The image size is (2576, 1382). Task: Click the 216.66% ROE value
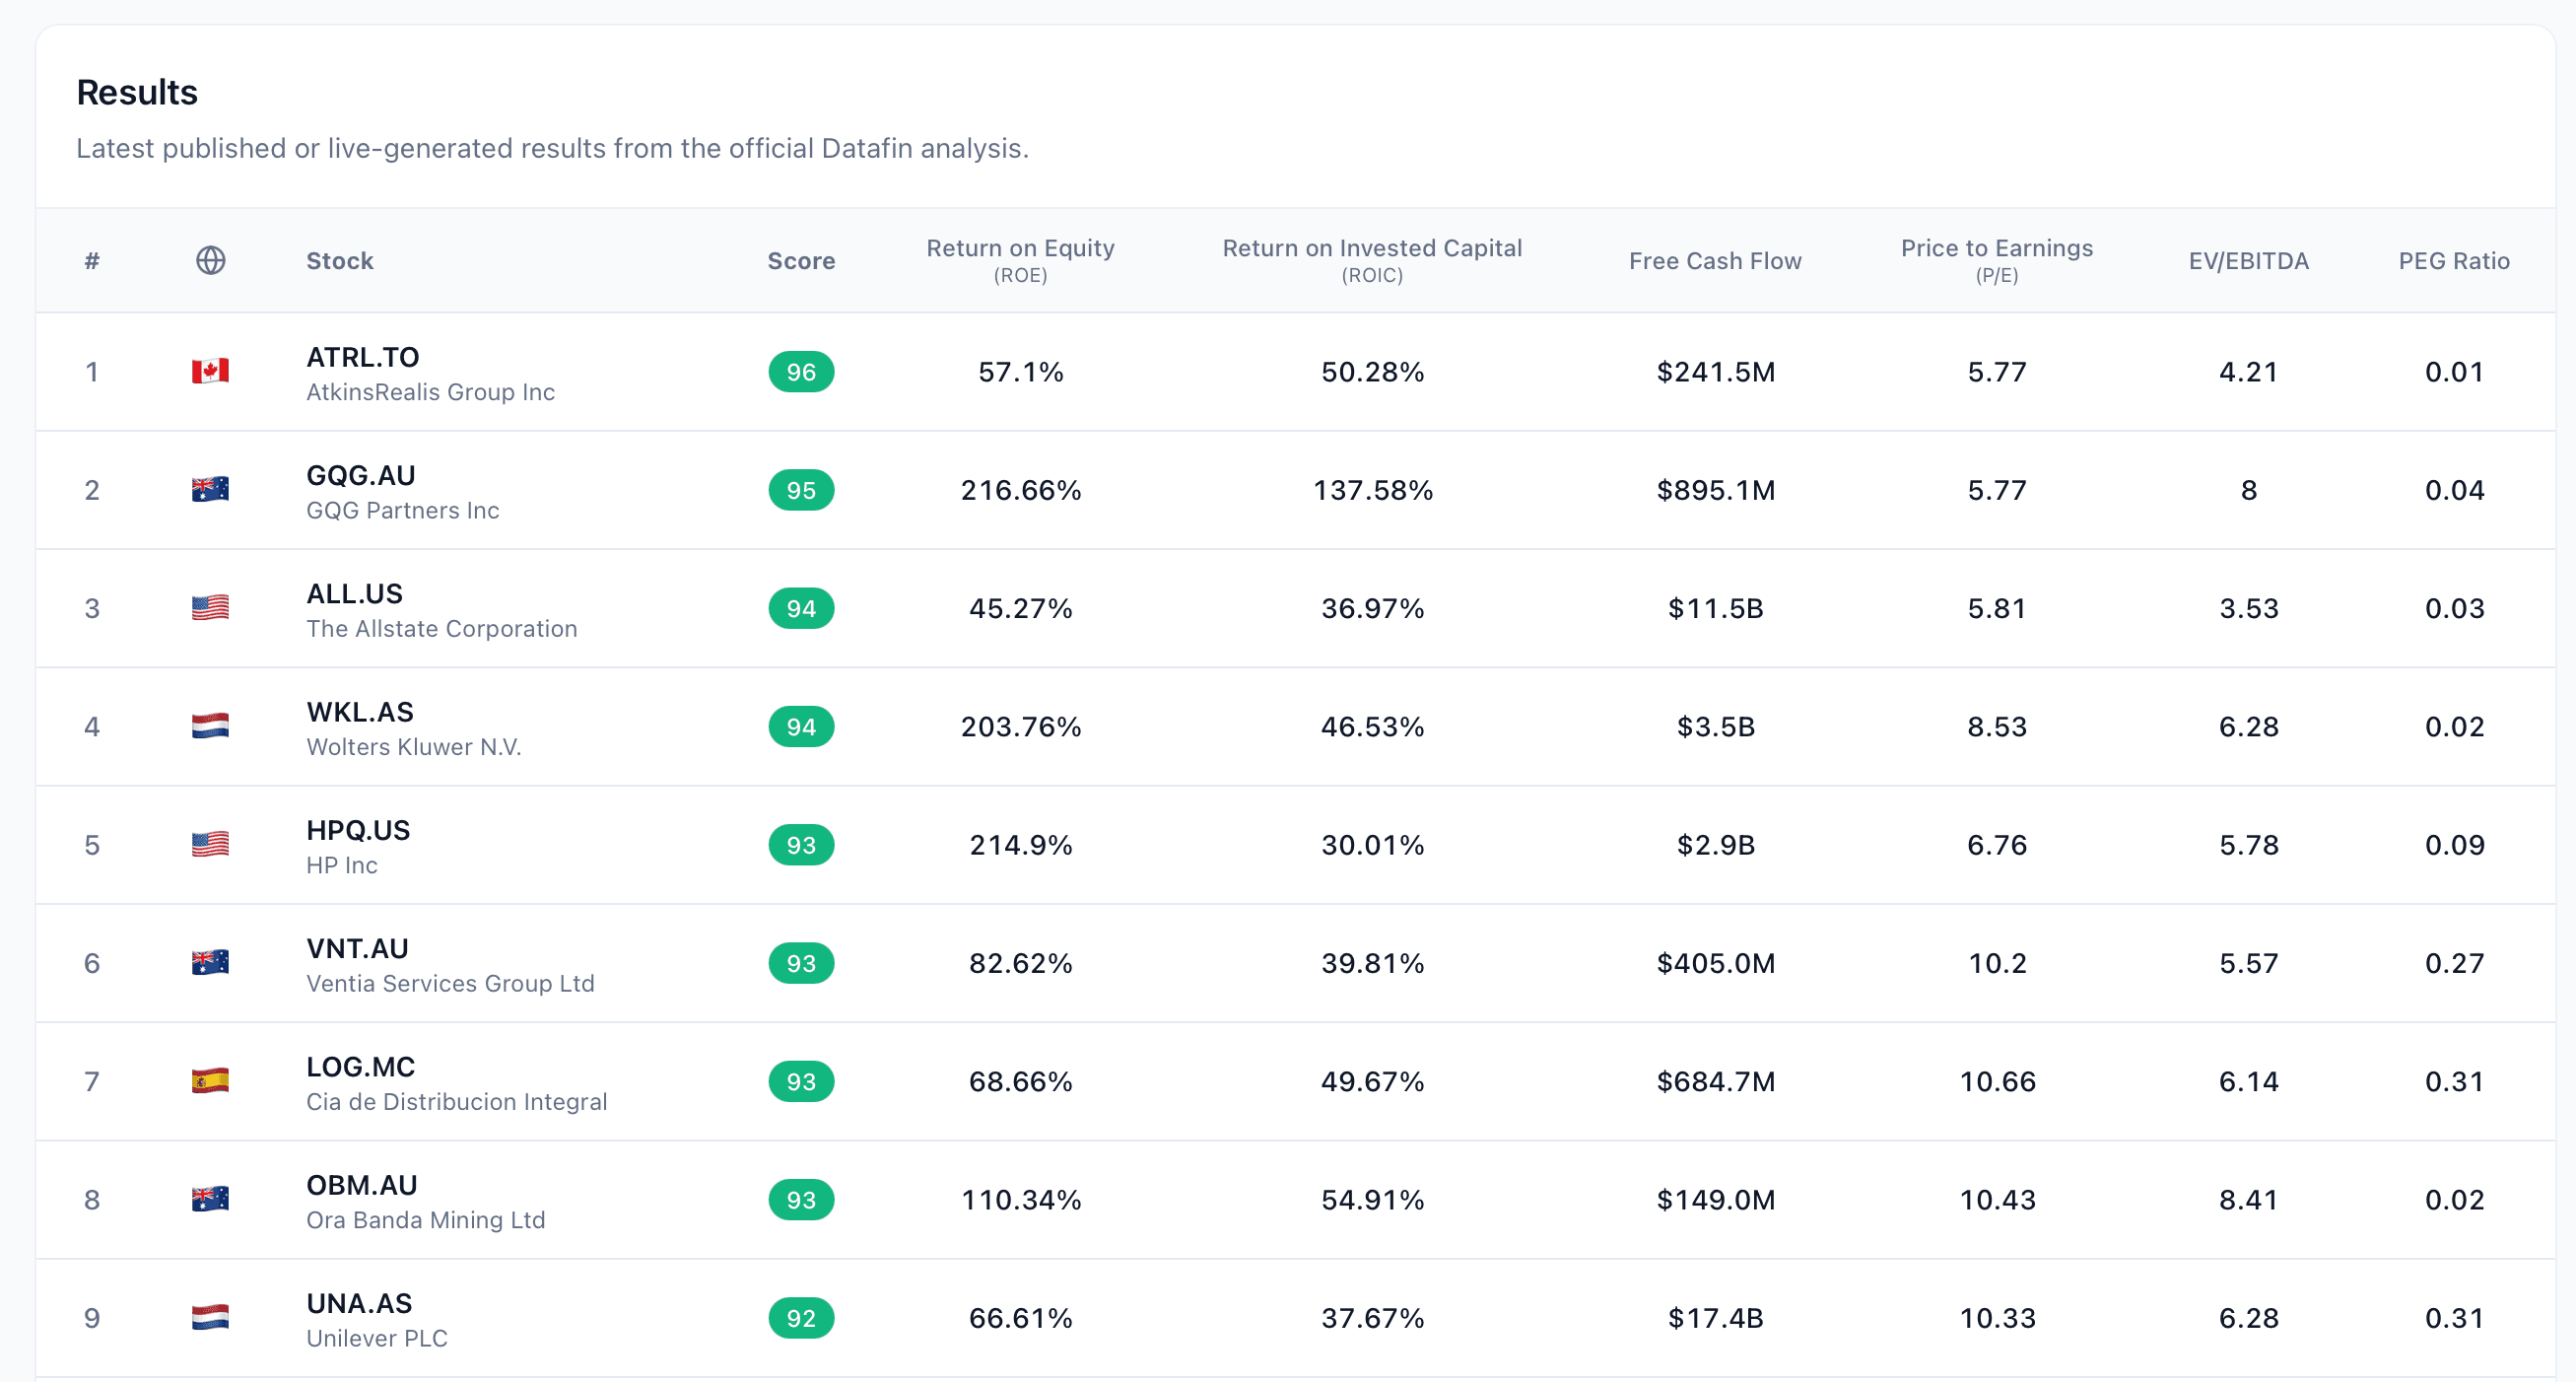[x=1020, y=490]
